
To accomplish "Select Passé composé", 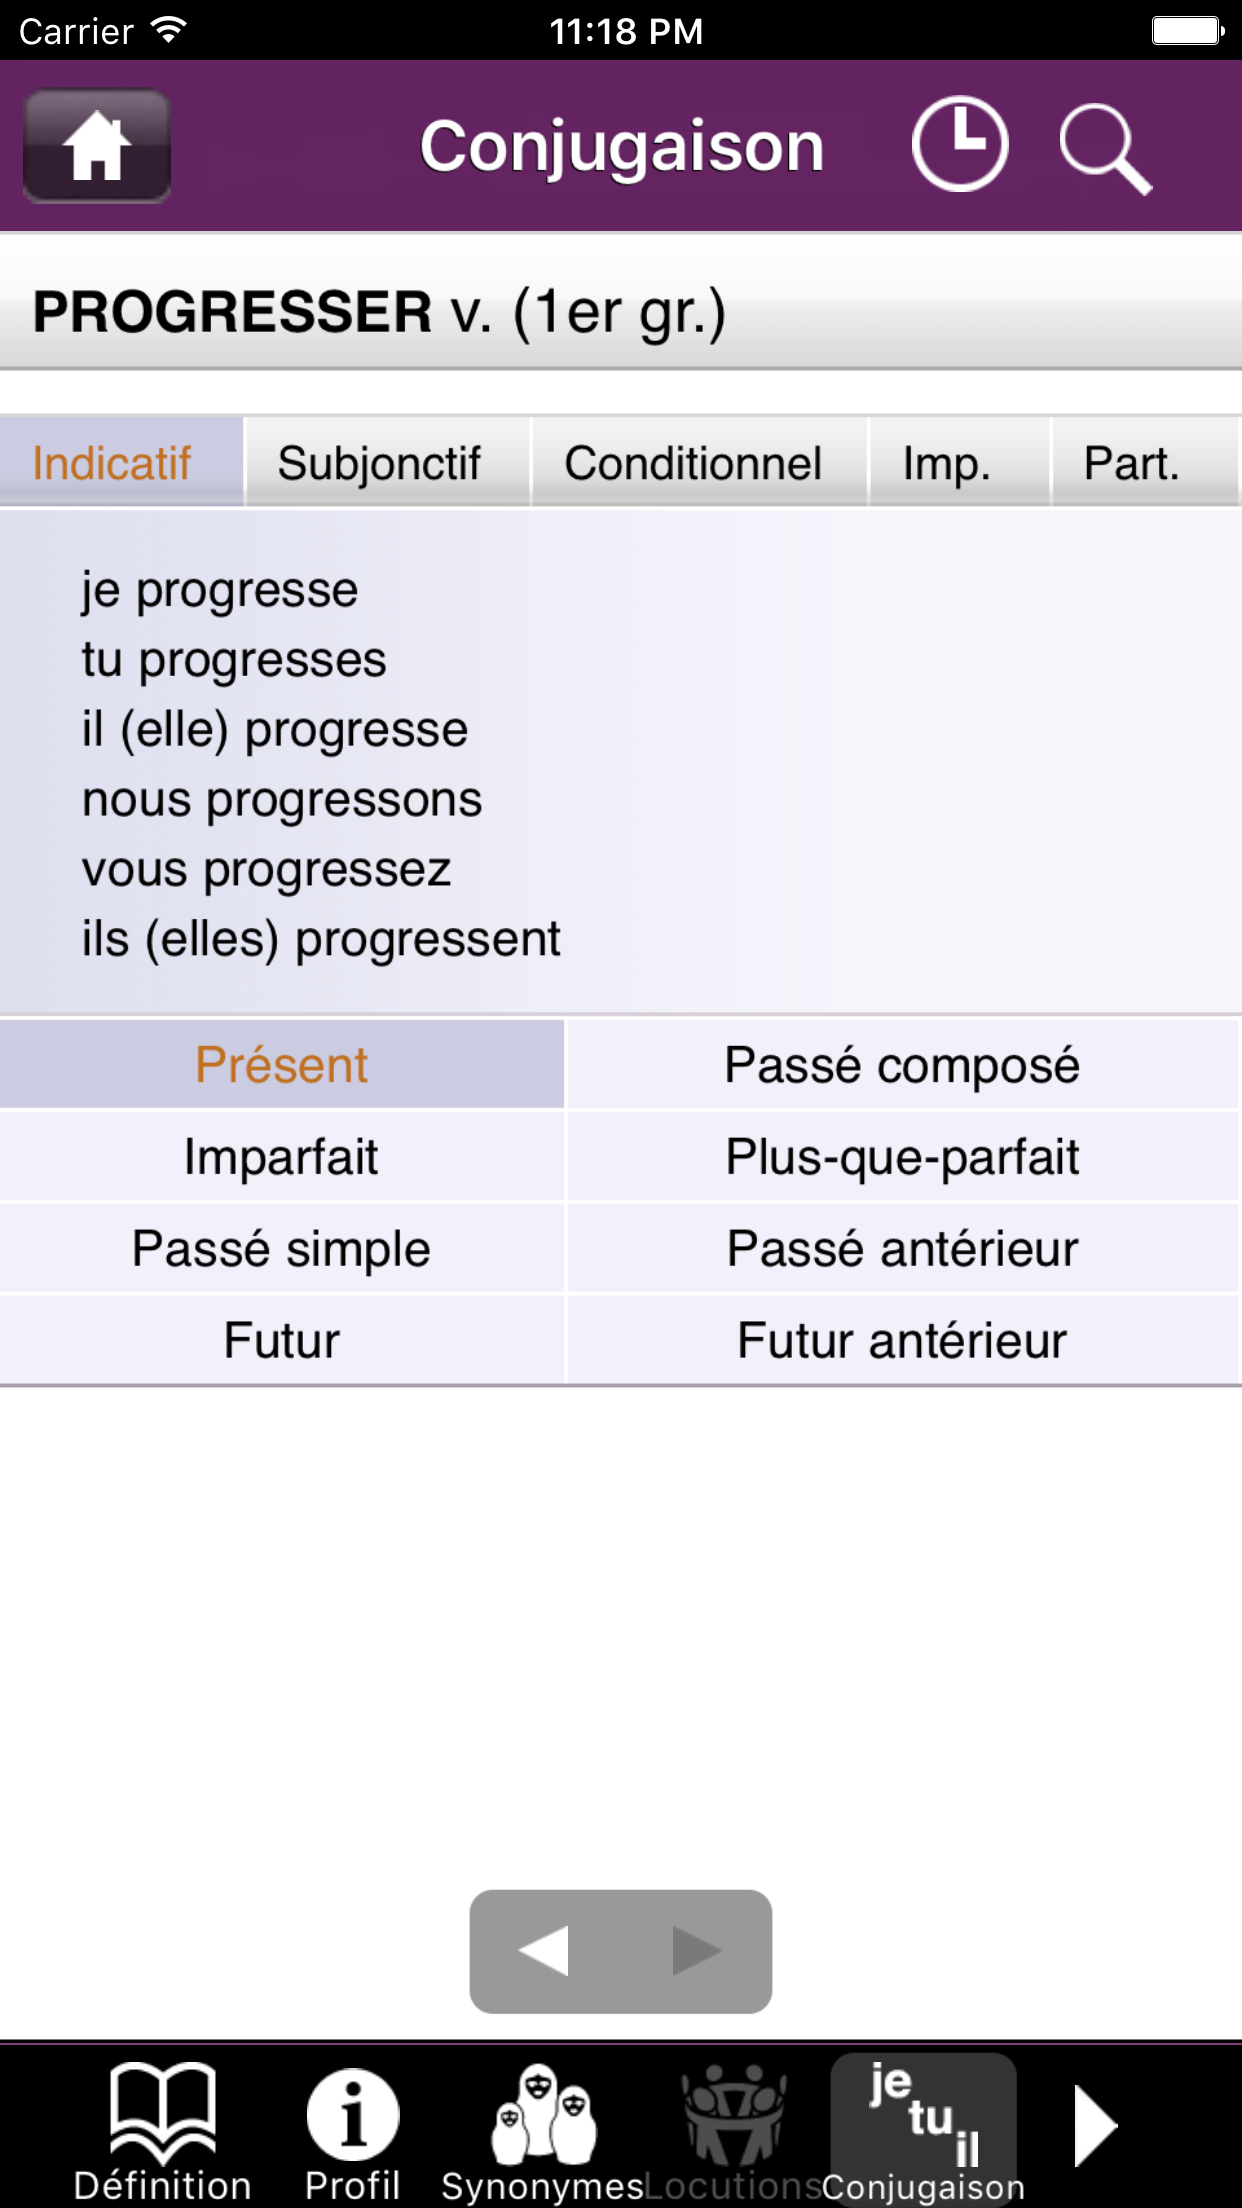I will click(902, 1063).
